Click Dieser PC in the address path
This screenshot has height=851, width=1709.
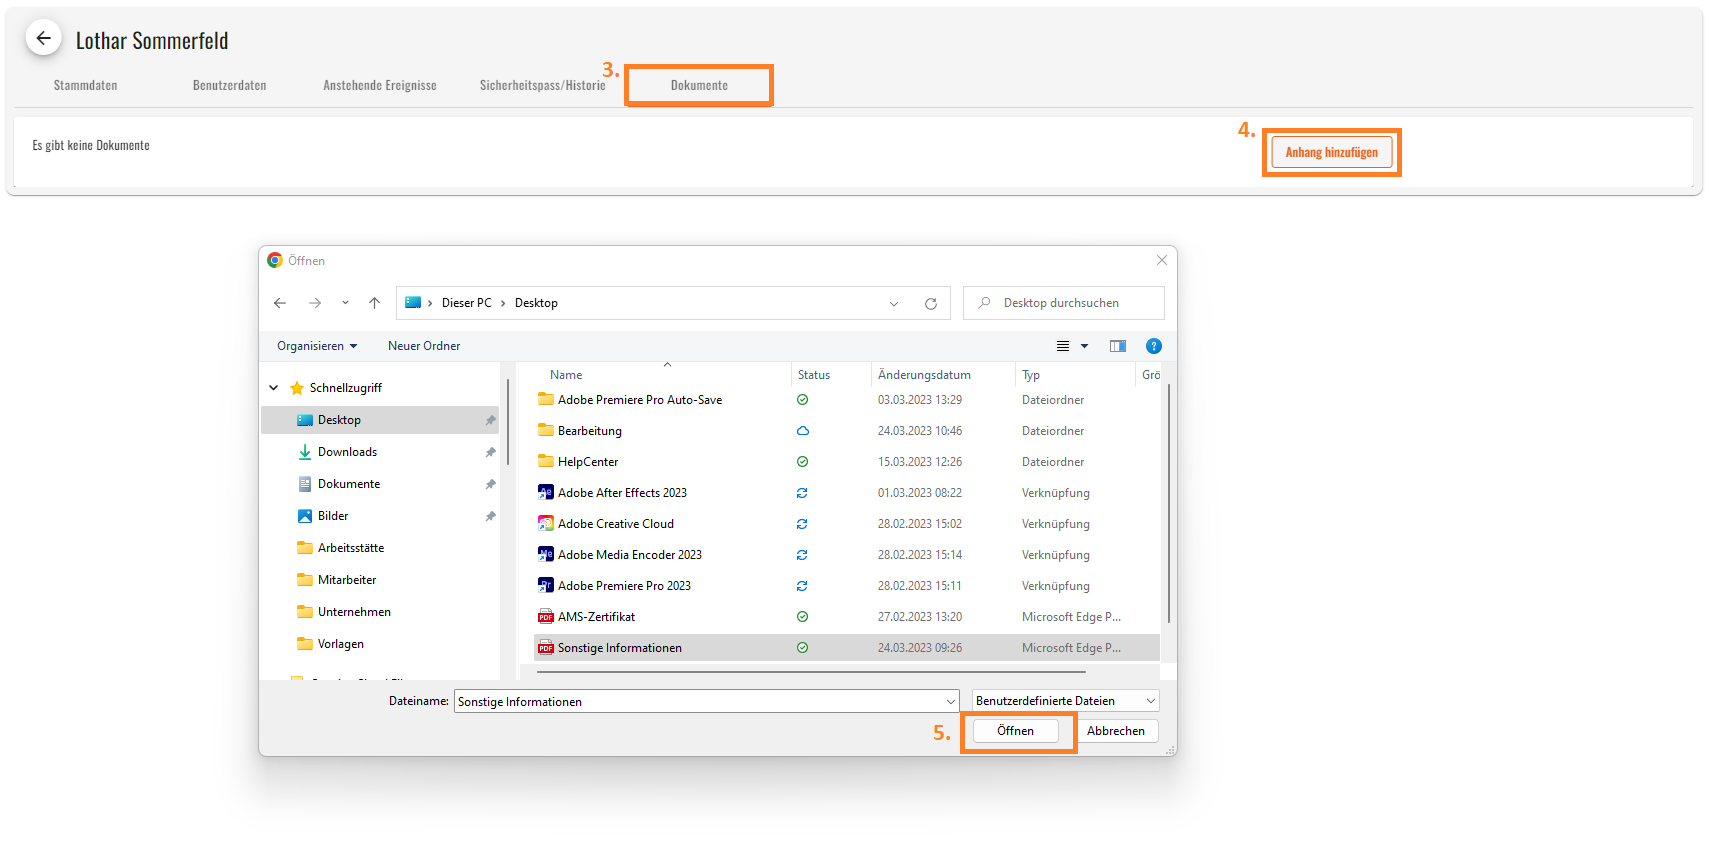(466, 303)
